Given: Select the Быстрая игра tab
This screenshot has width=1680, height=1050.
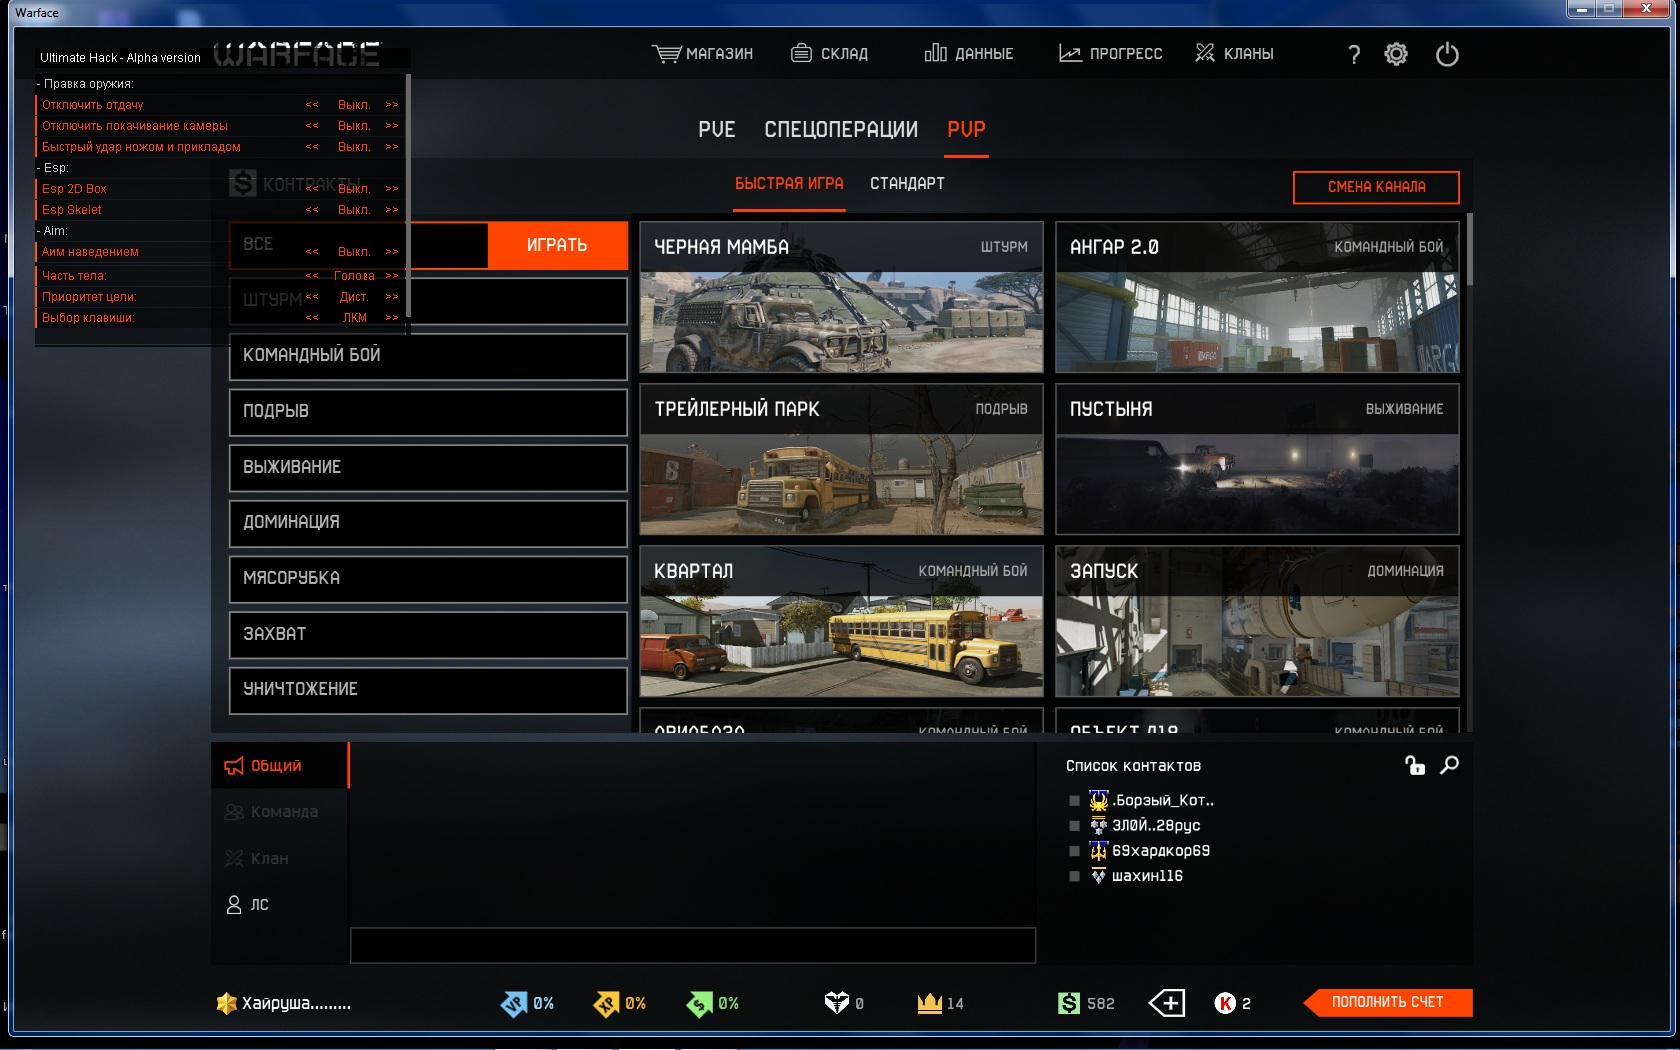Looking at the screenshot, I should click(789, 184).
